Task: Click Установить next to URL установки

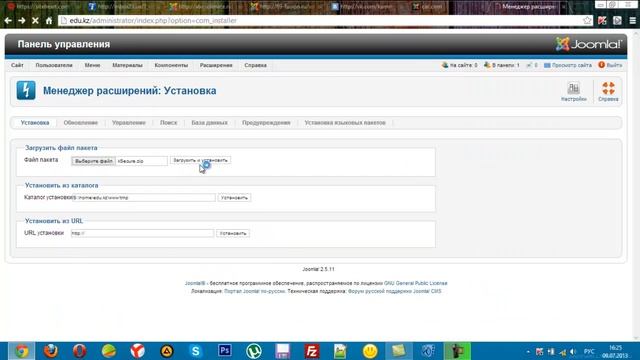Action: pos(233,233)
